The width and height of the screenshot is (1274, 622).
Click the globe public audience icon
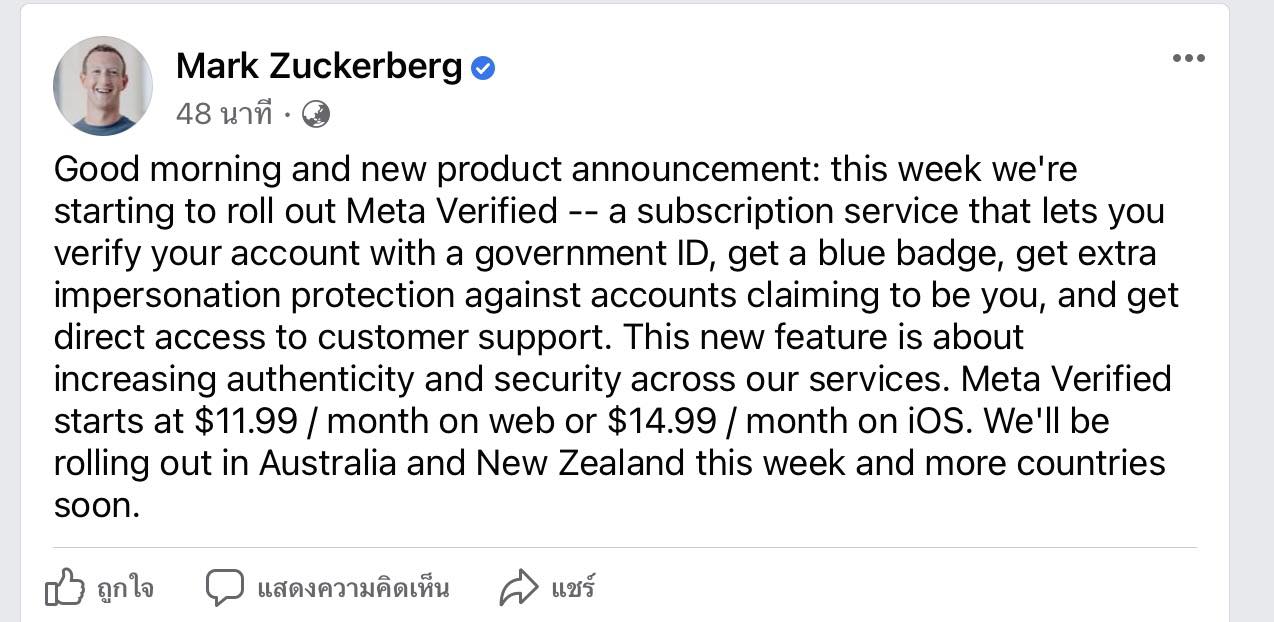click(x=315, y=114)
